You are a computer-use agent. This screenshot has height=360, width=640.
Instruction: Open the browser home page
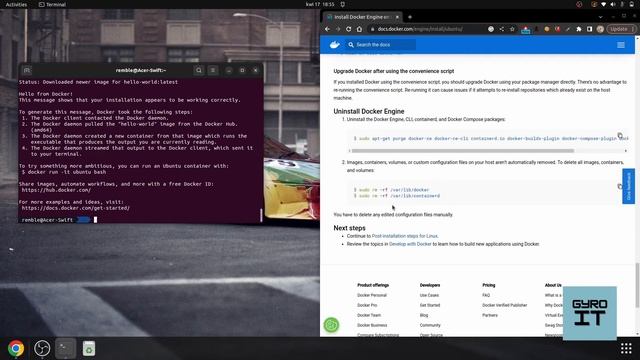pos(359,29)
